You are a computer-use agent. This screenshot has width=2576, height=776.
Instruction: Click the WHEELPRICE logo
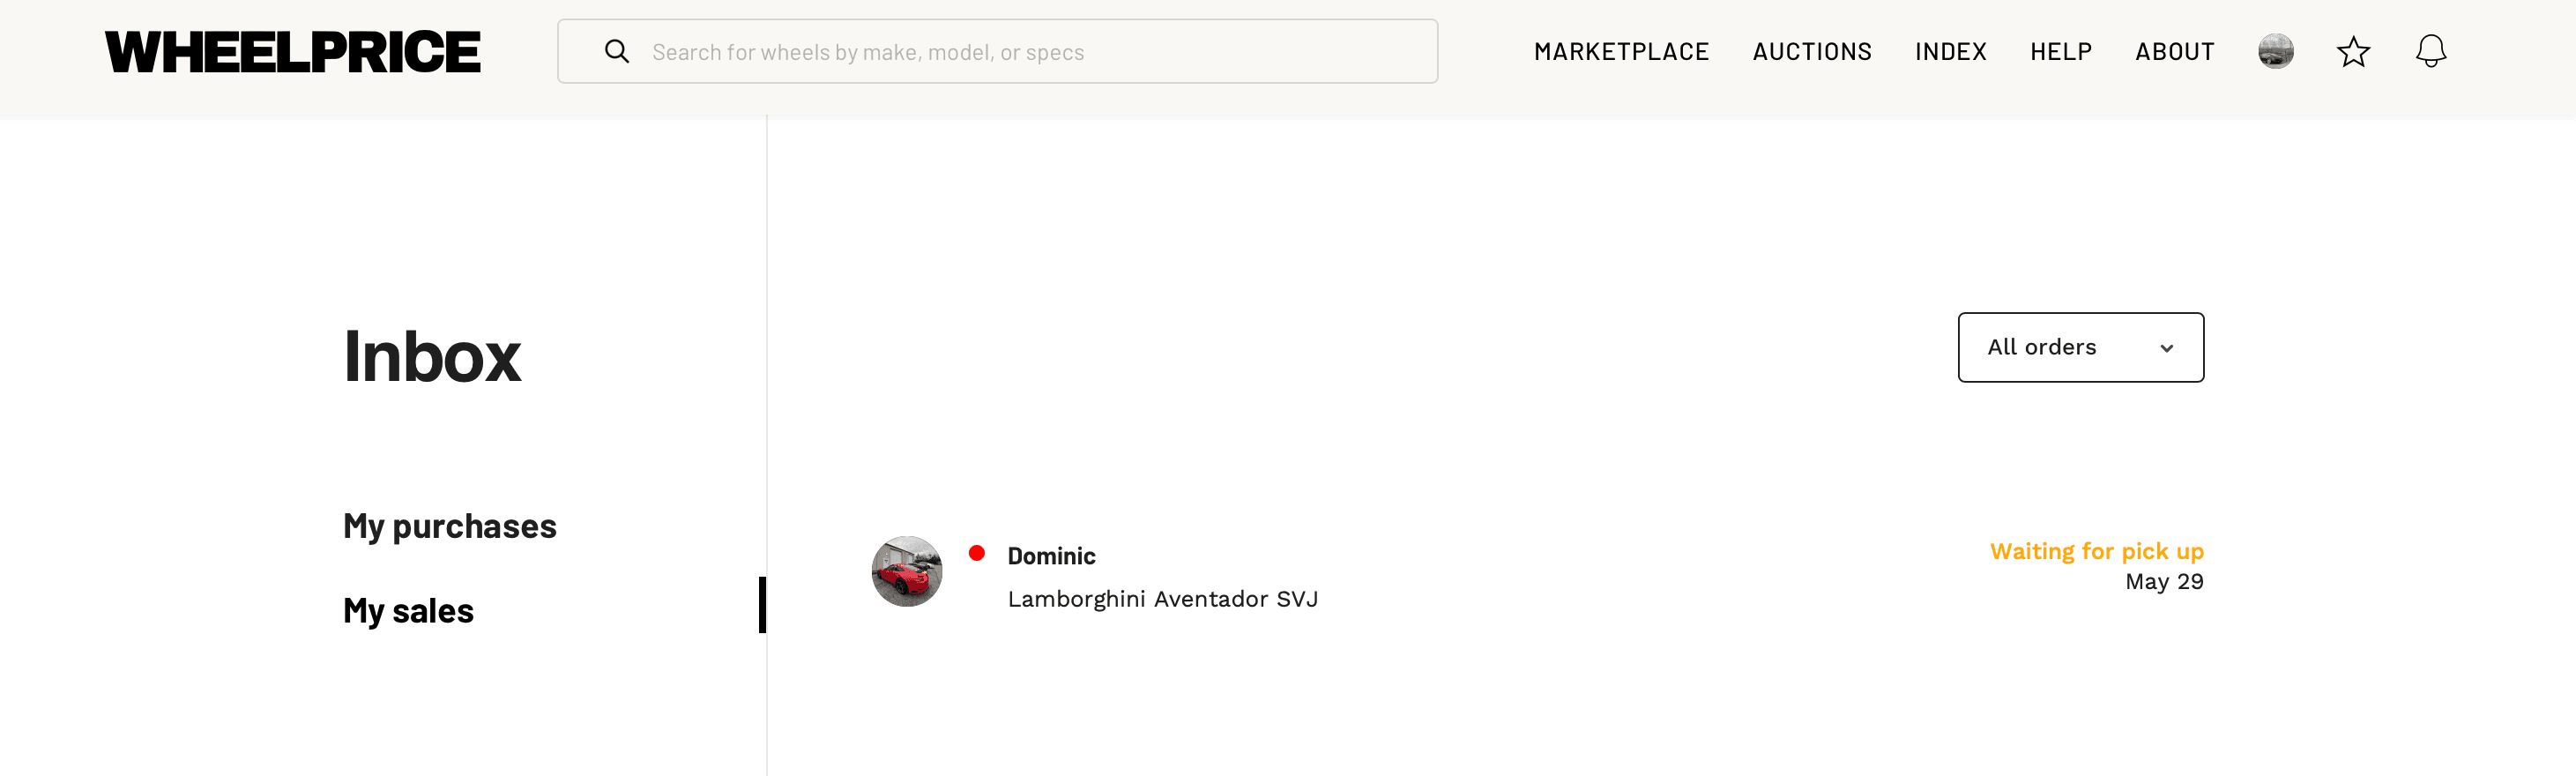(292, 50)
